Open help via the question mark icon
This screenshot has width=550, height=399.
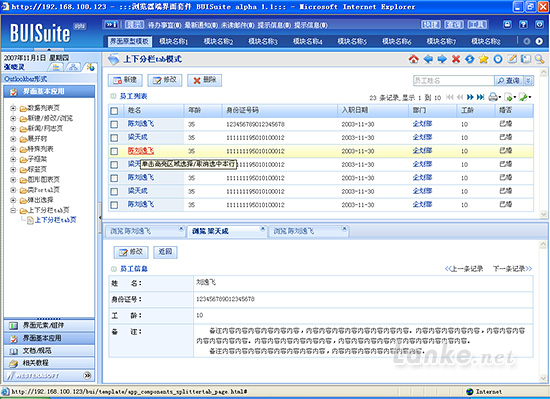coord(523,24)
